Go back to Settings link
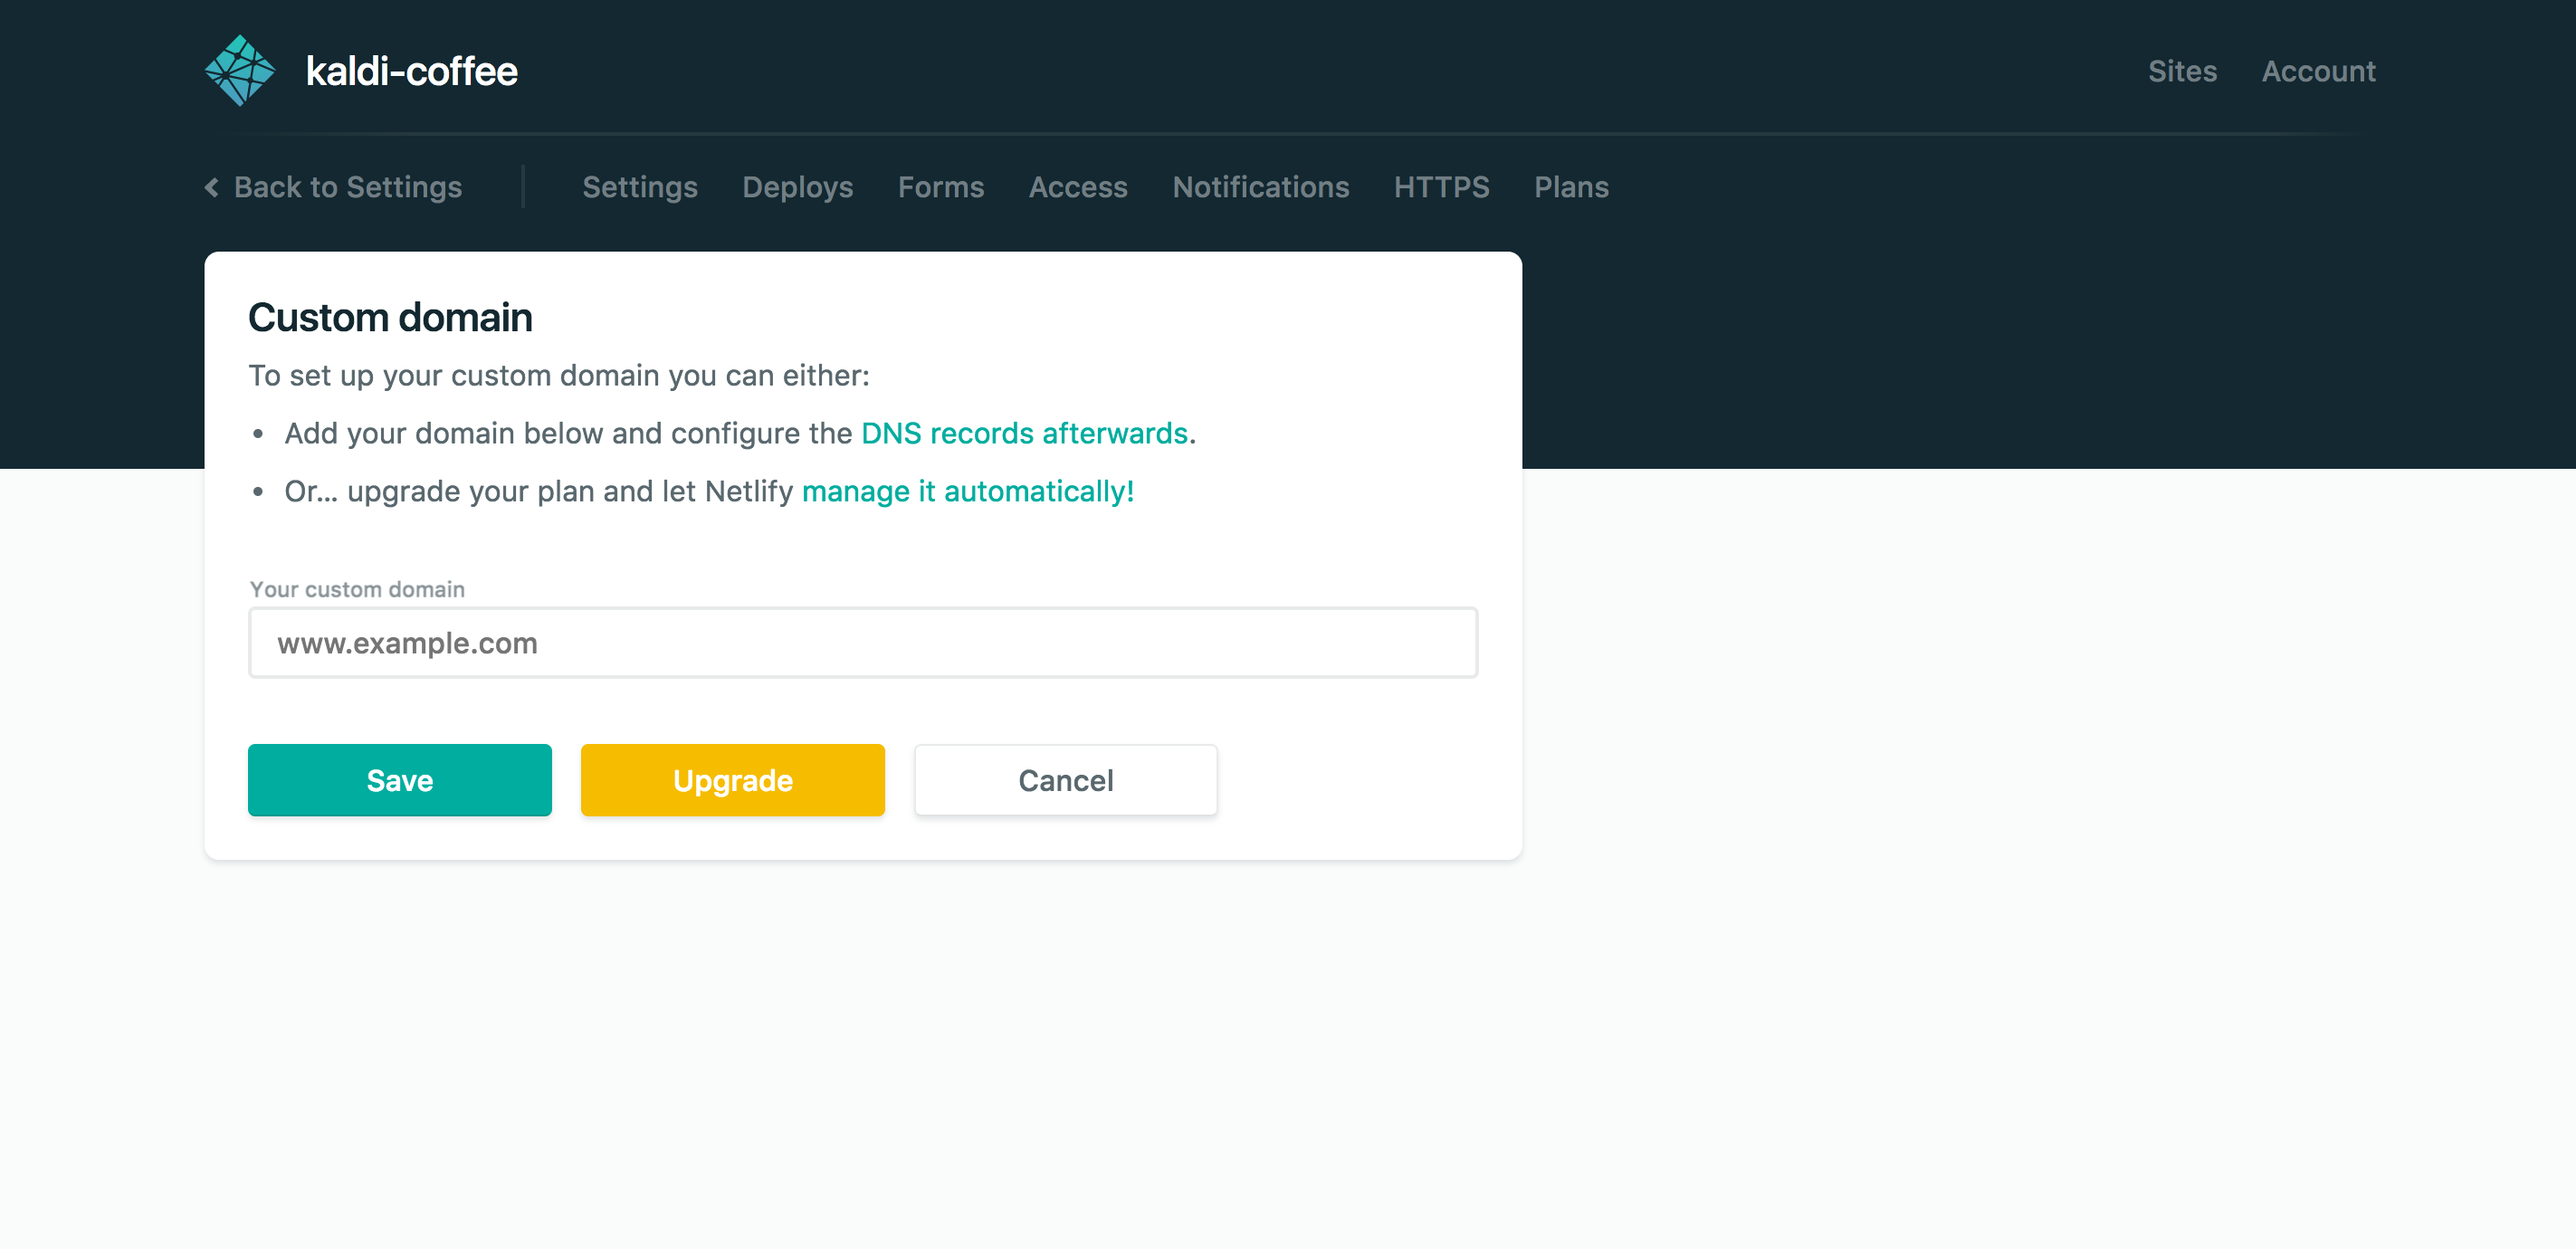 coord(347,187)
